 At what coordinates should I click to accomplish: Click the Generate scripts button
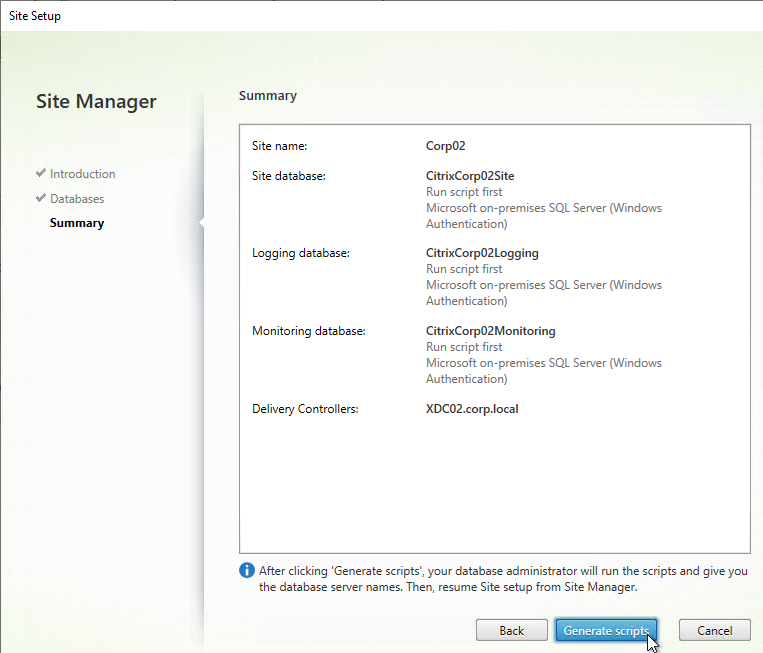click(x=606, y=630)
